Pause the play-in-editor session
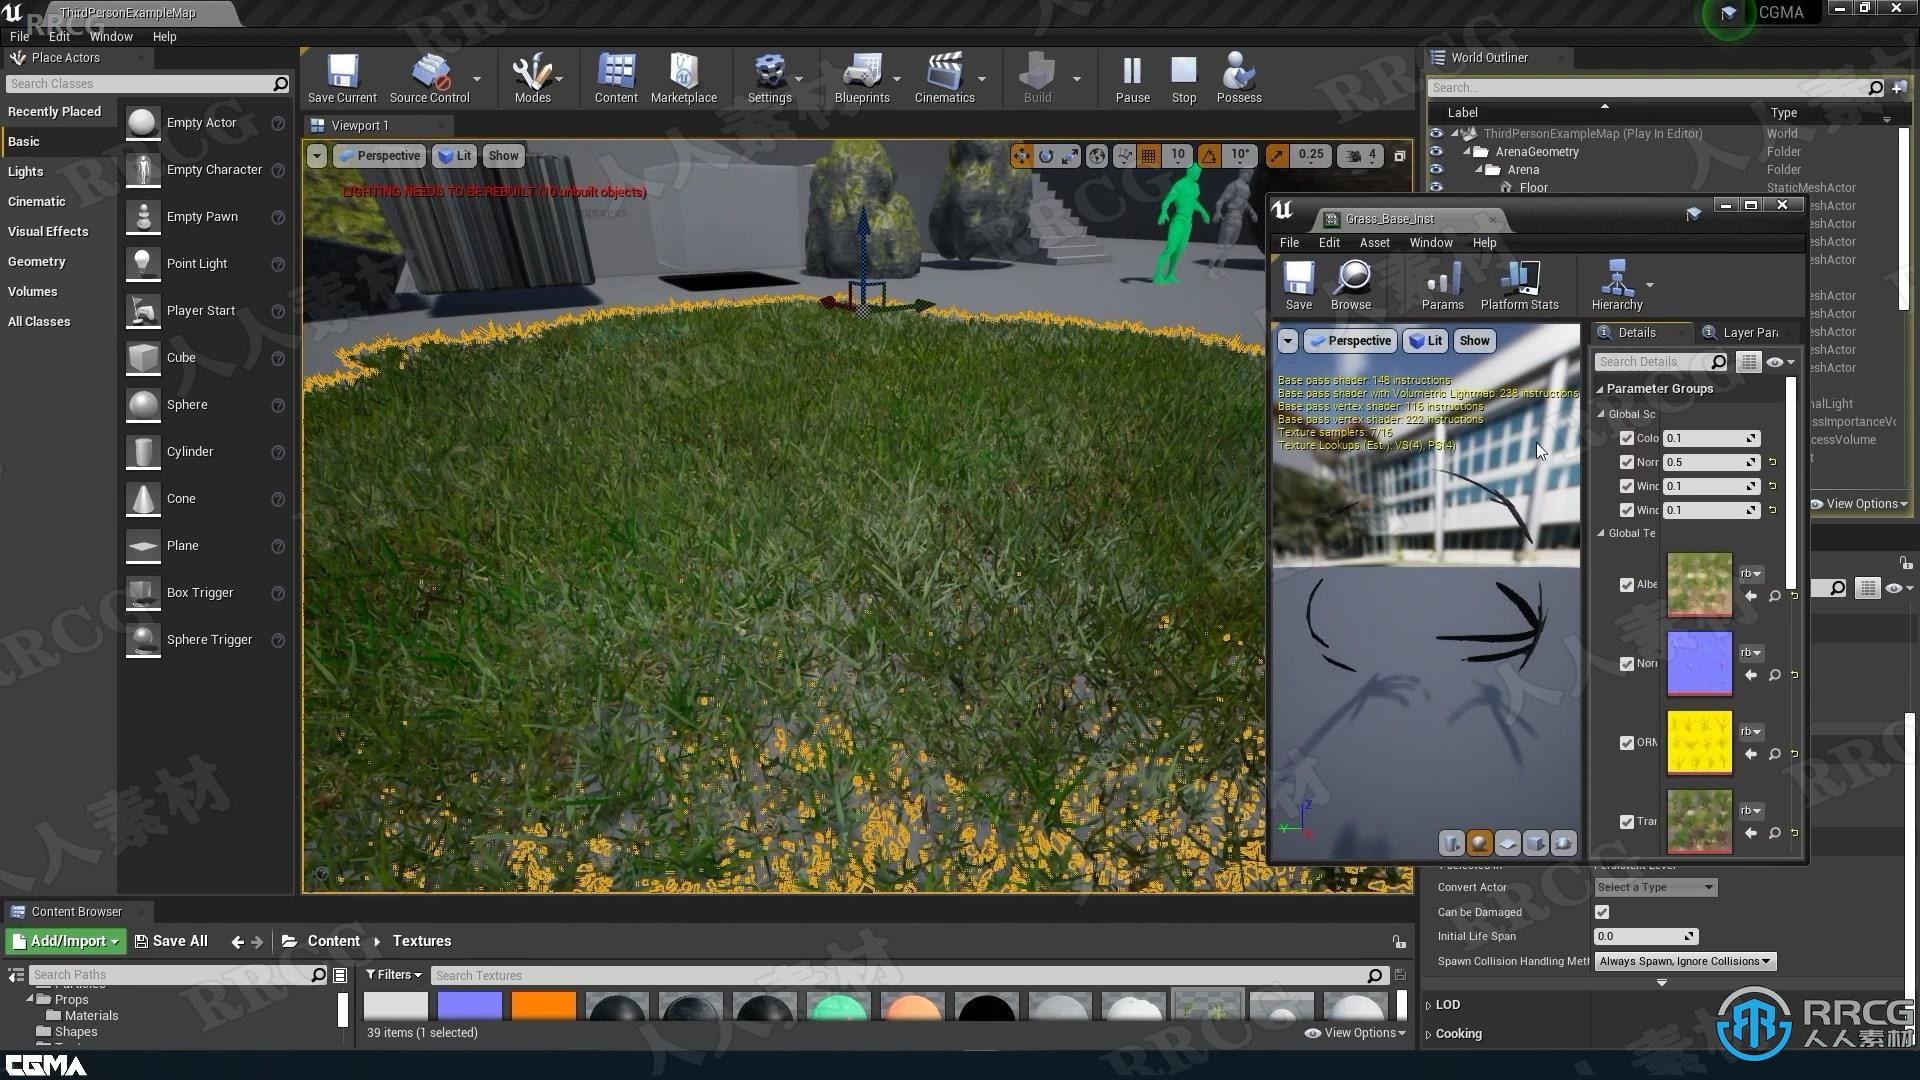1920x1080 pixels. click(x=1132, y=78)
